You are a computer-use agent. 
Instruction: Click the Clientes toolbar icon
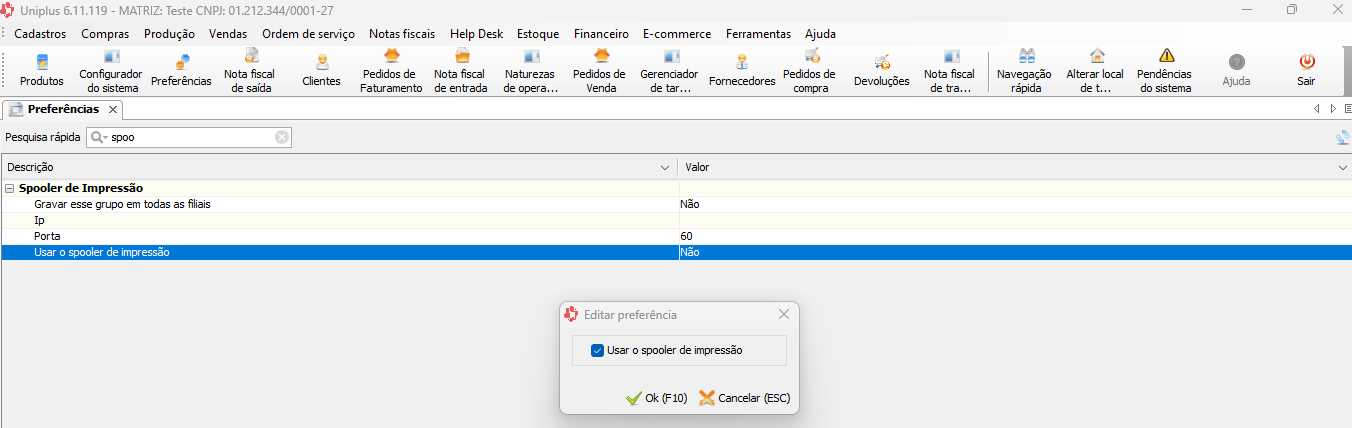(x=321, y=70)
